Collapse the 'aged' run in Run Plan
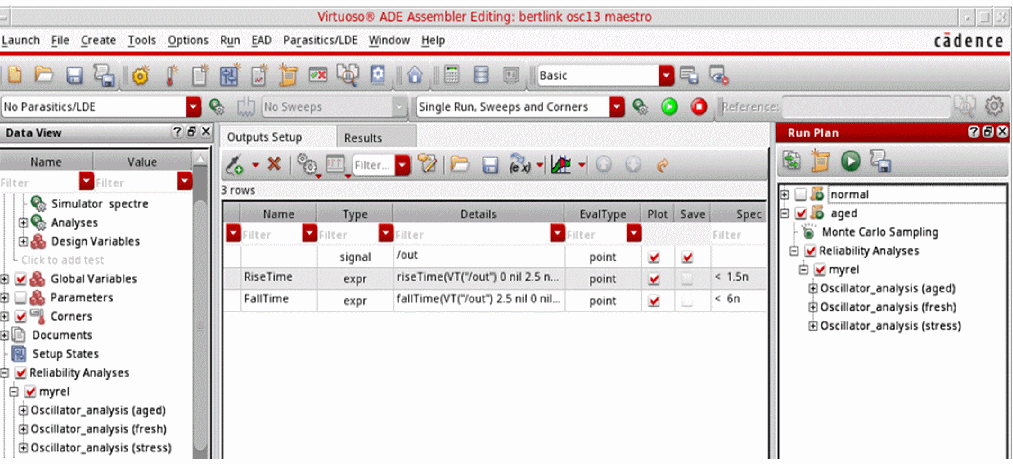Screen dimensions: 1013x464 click(784, 213)
